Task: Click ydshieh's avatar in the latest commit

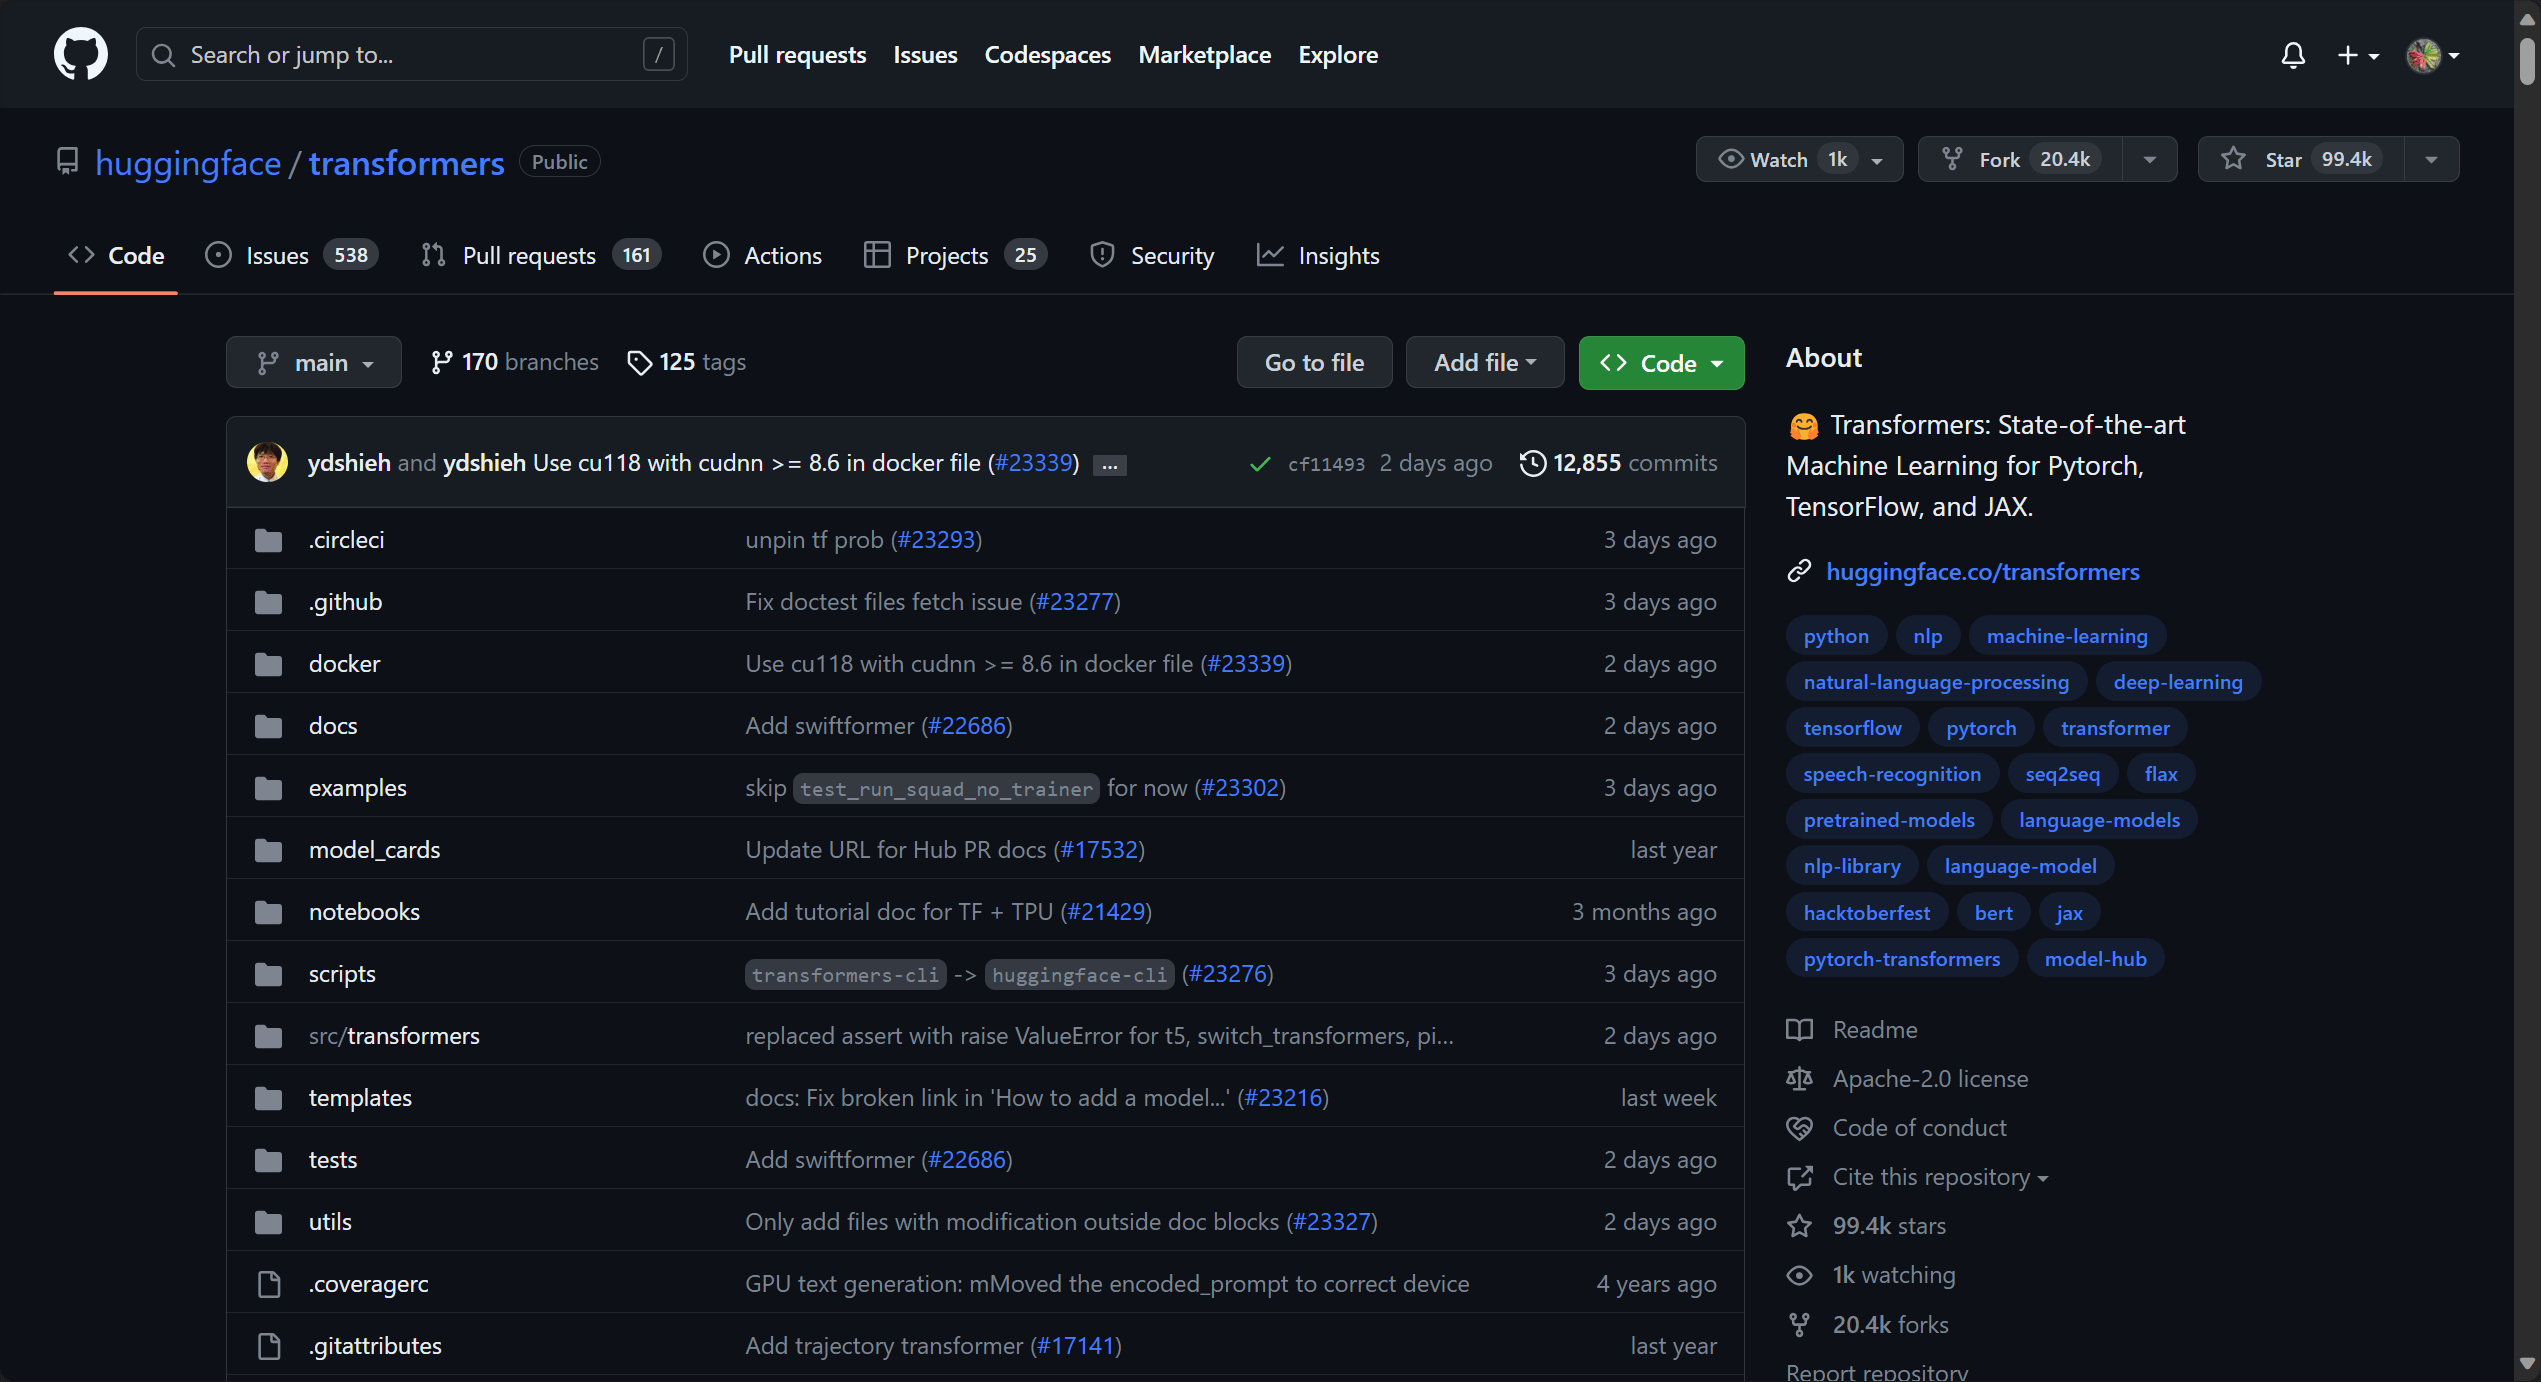Action: click(x=268, y=462)
